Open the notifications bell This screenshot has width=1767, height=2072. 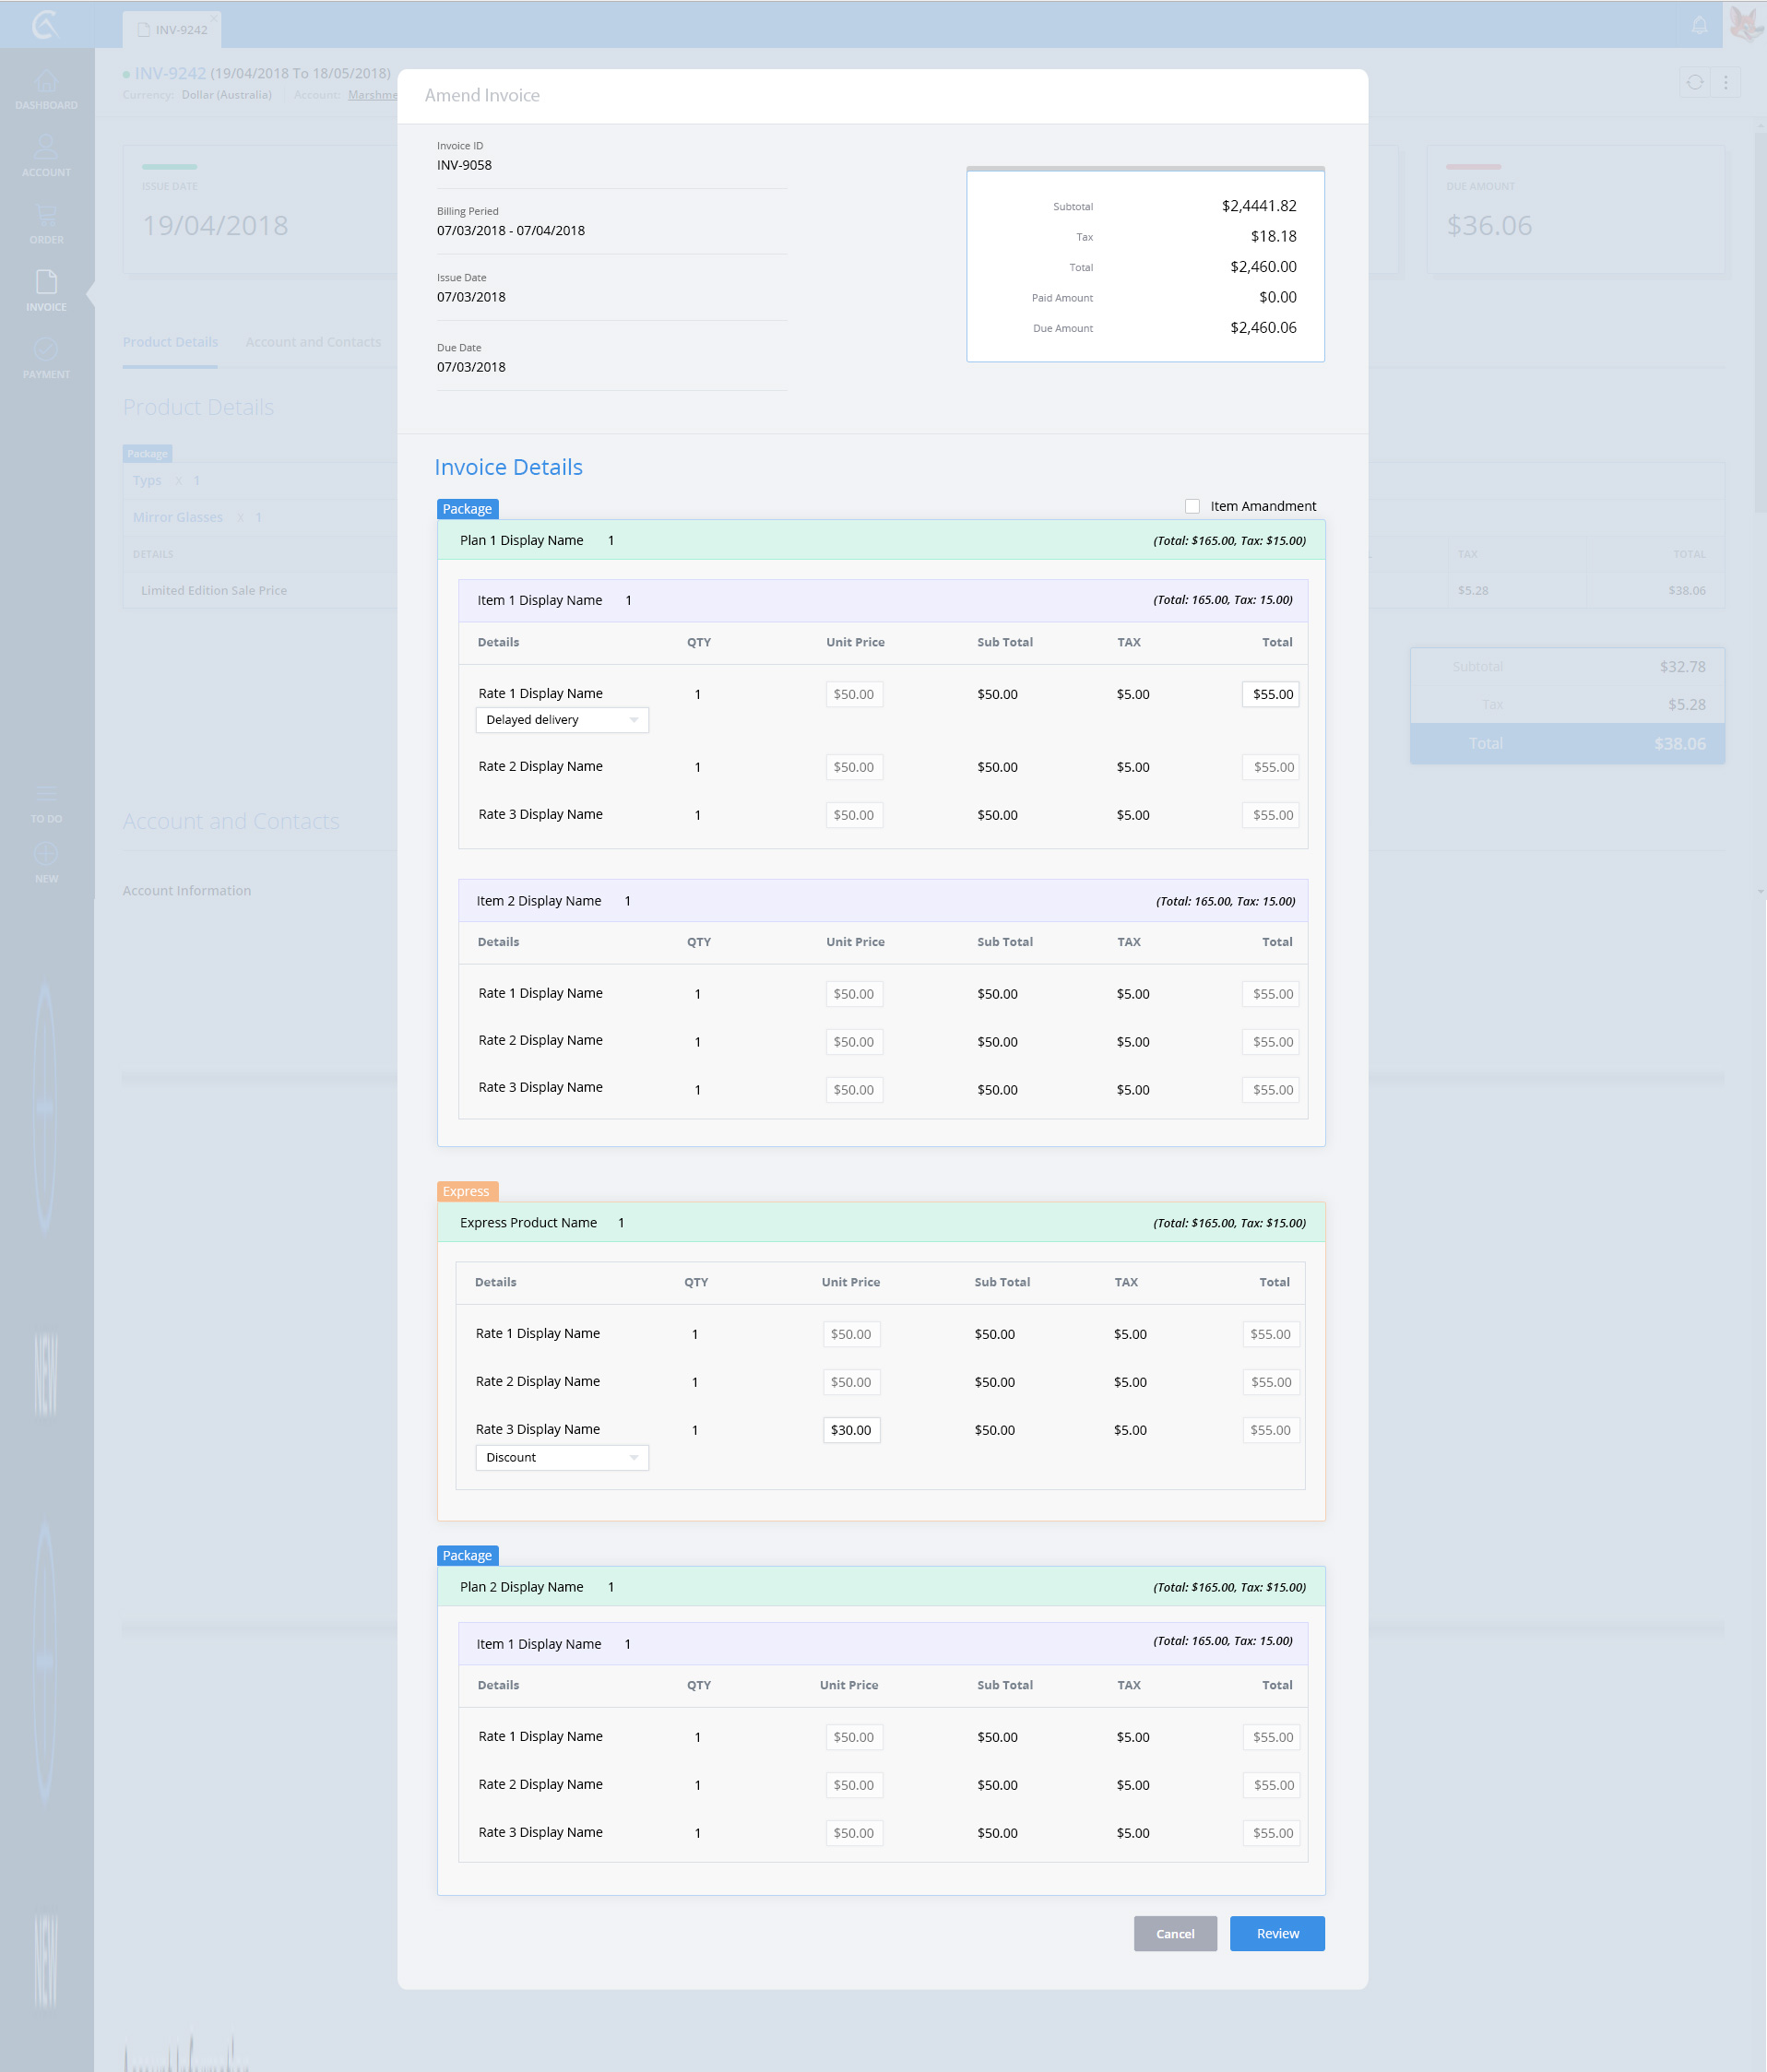click(1699, 25)
